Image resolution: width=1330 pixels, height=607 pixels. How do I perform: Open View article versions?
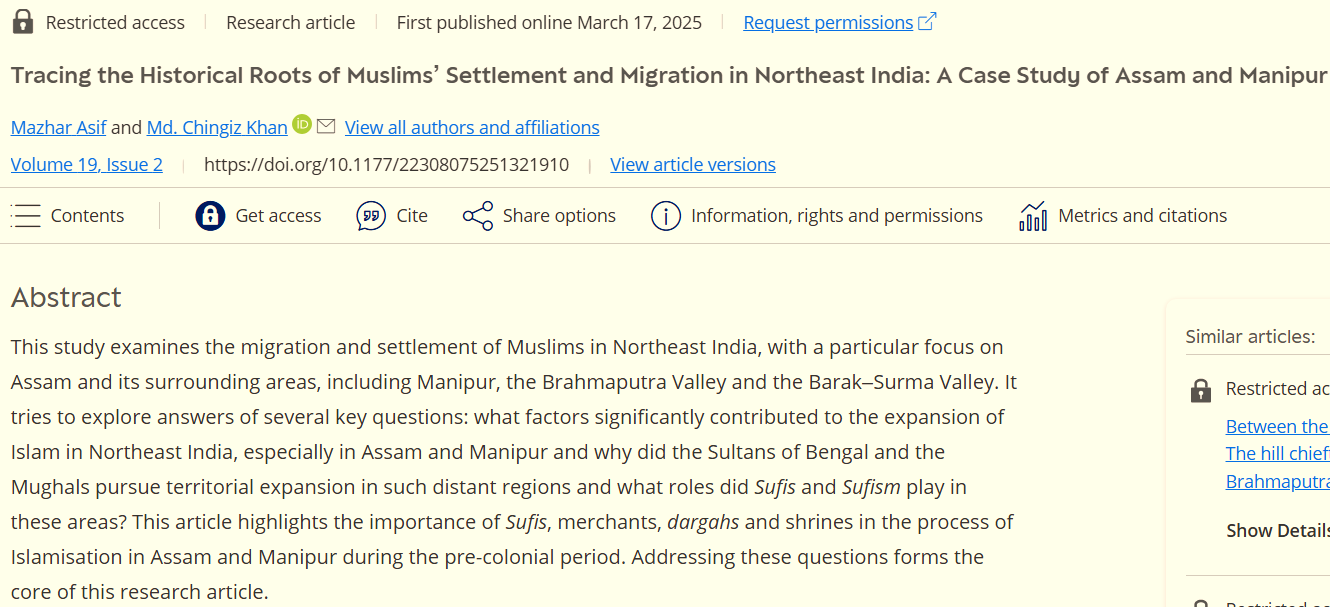click(x=693, y=165)
